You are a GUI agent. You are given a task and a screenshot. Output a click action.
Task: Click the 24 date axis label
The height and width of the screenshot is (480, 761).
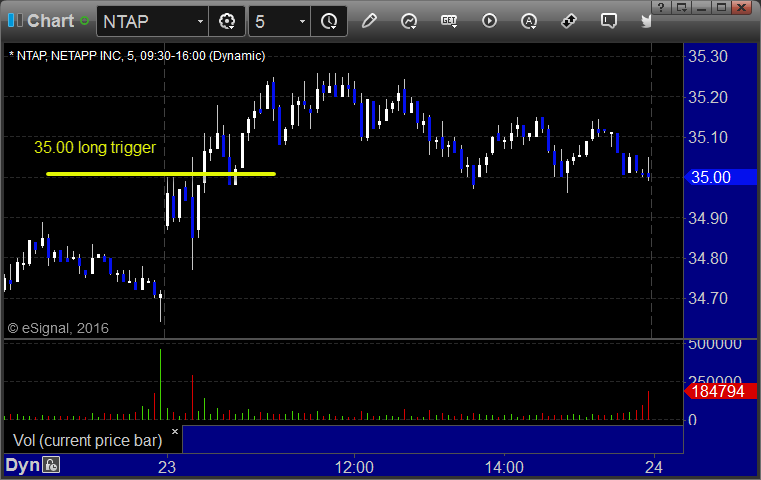654,467
